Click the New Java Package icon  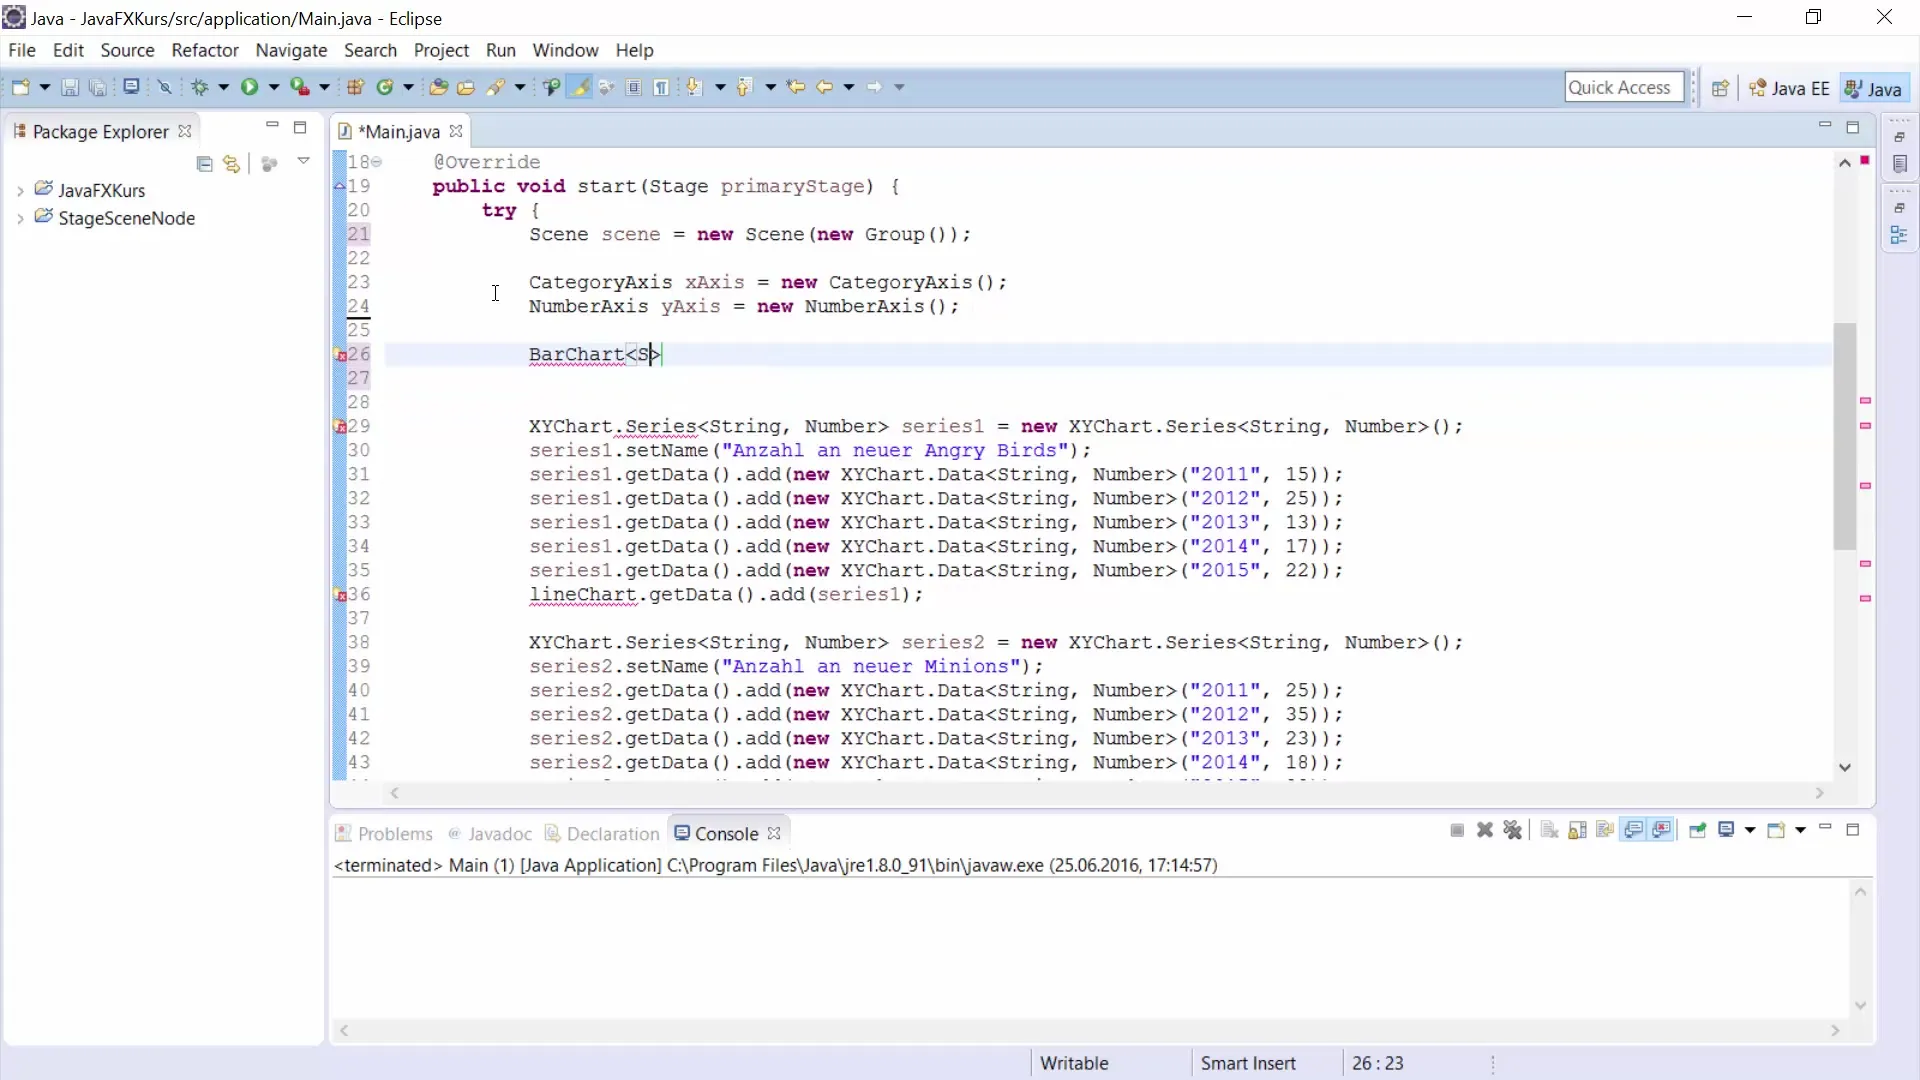(x=355, y=87)
